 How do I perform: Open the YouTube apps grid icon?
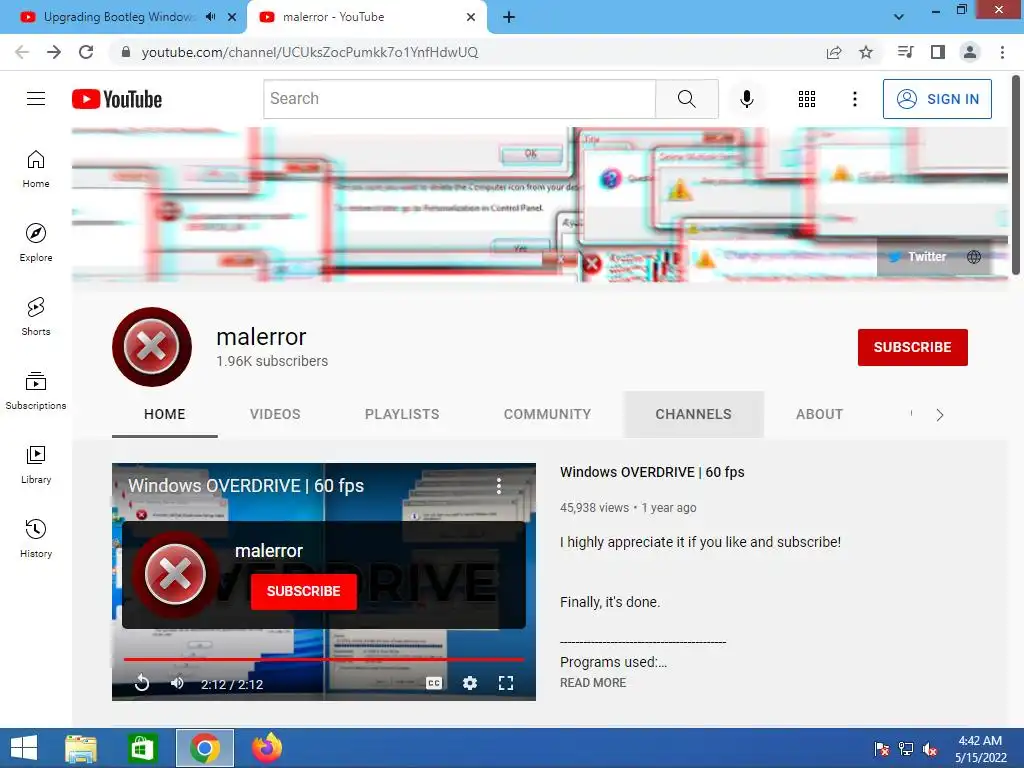(x=807, y=99)
